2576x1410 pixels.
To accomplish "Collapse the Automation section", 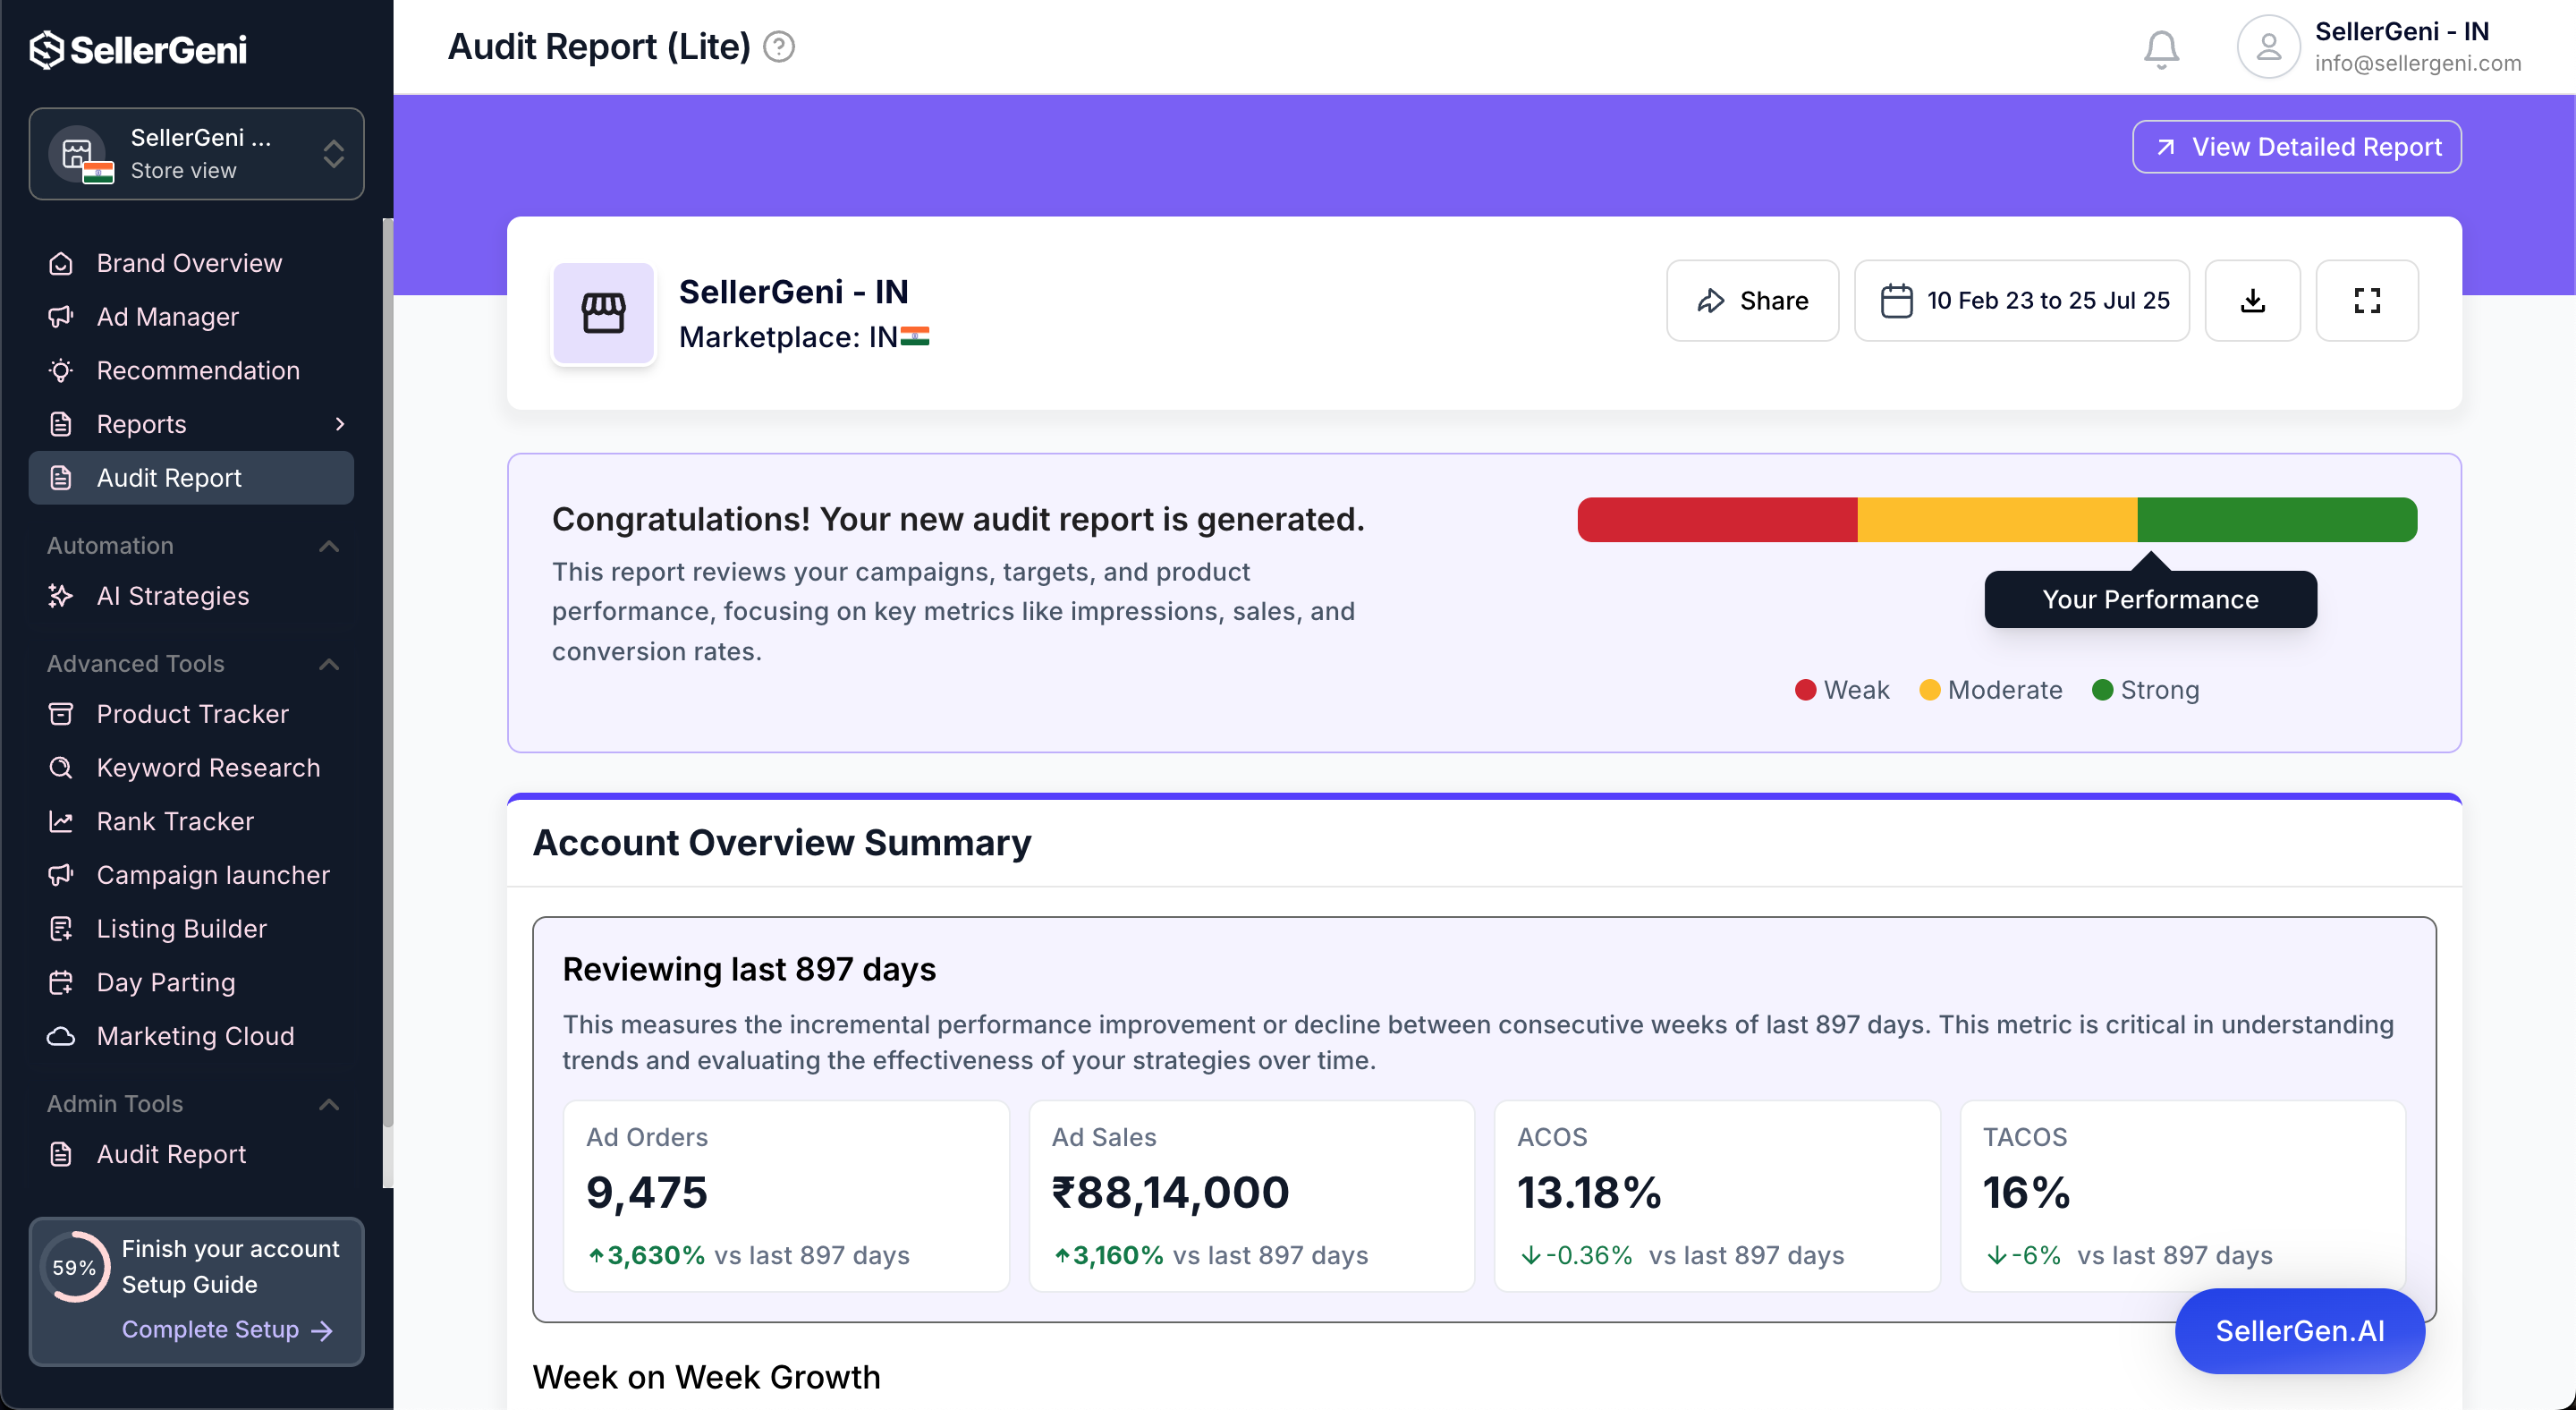I will (329, 546).
